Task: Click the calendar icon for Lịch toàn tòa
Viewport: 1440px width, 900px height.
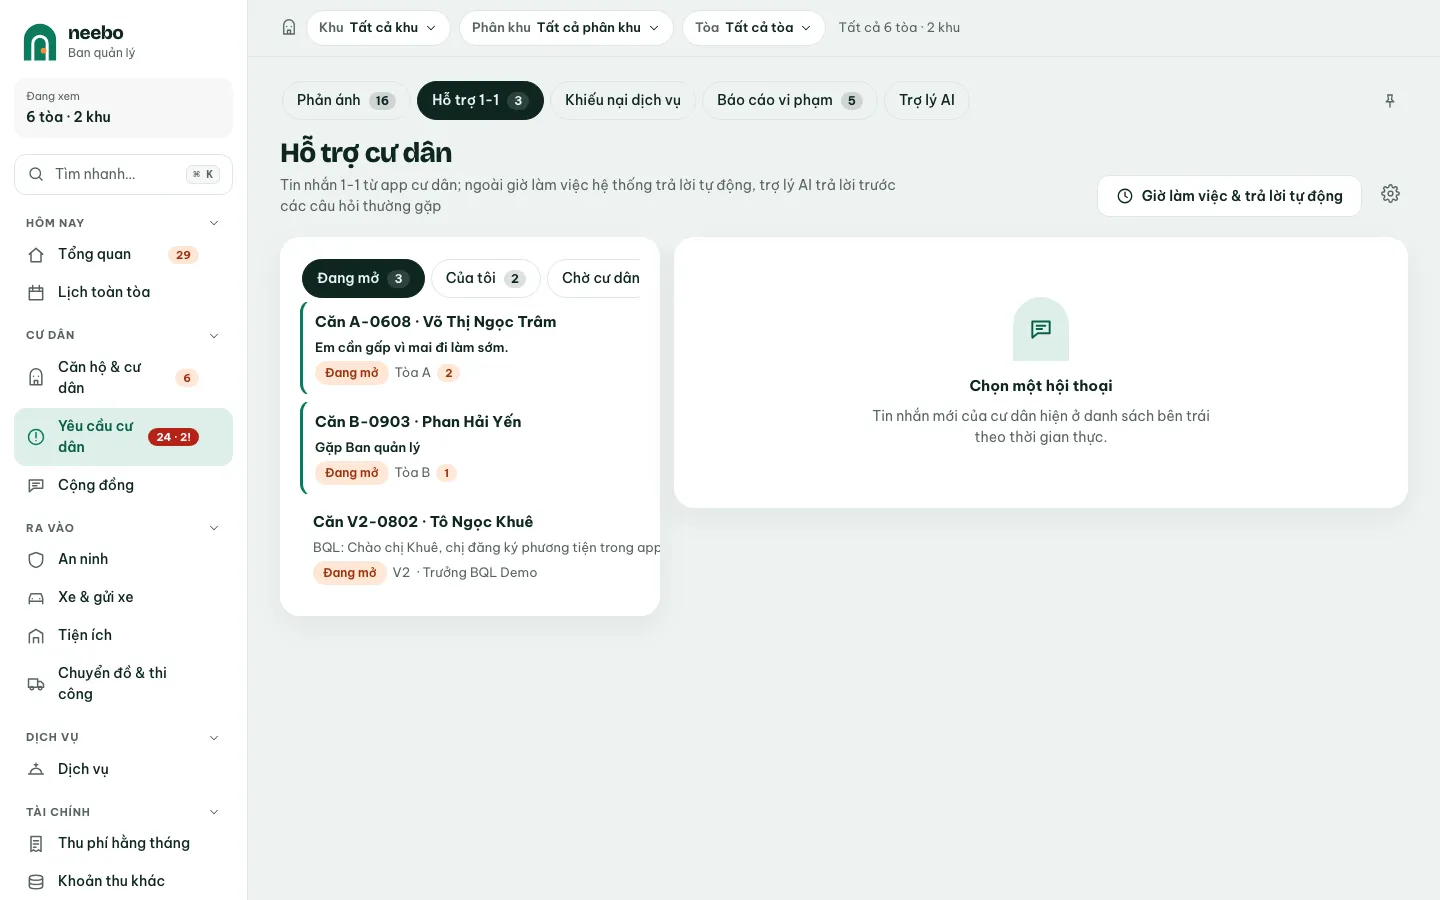Action: (x=36, y=293)
